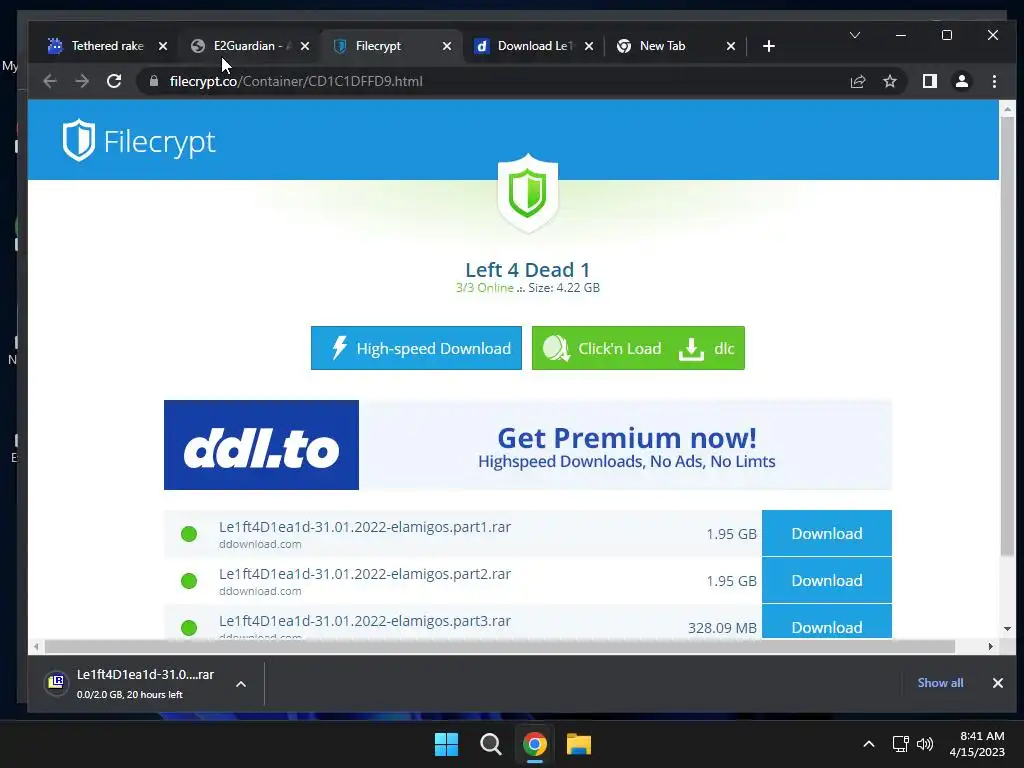
Task: Close the Download Le tab
Action: (x=588, y=46)
